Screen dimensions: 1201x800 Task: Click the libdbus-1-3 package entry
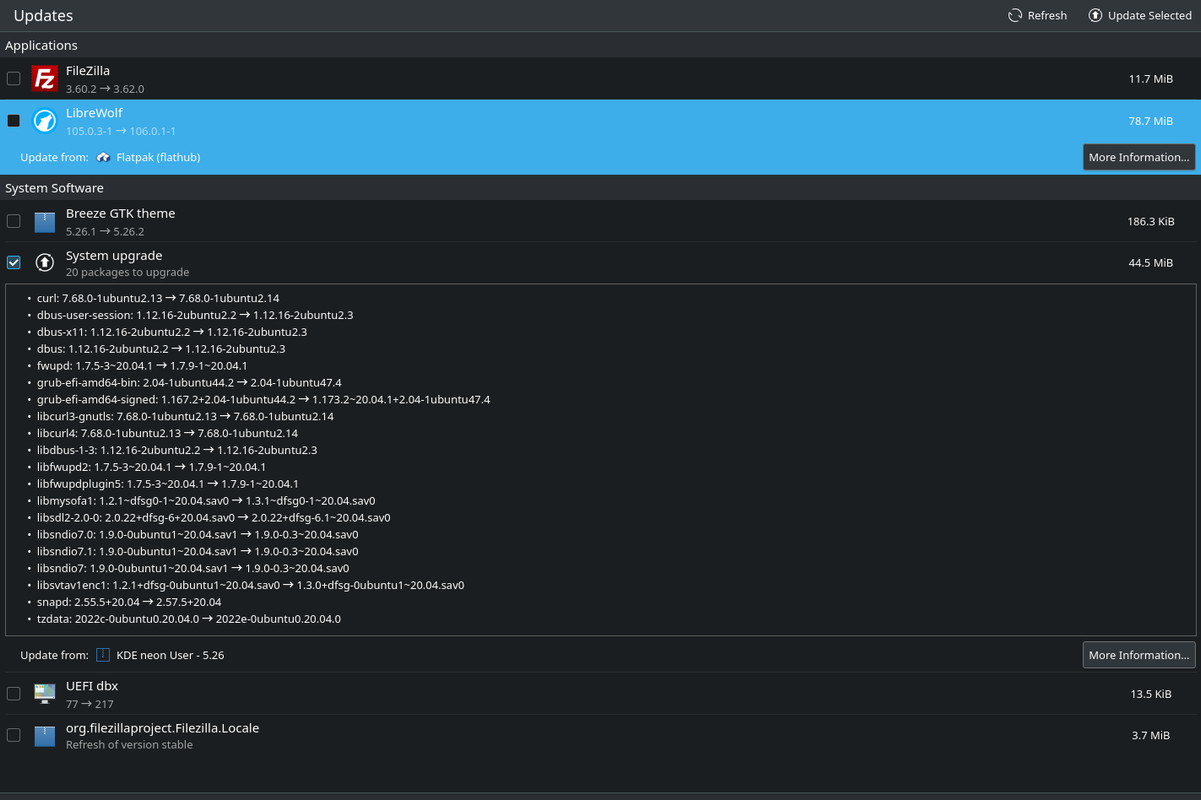pos(177,450)
